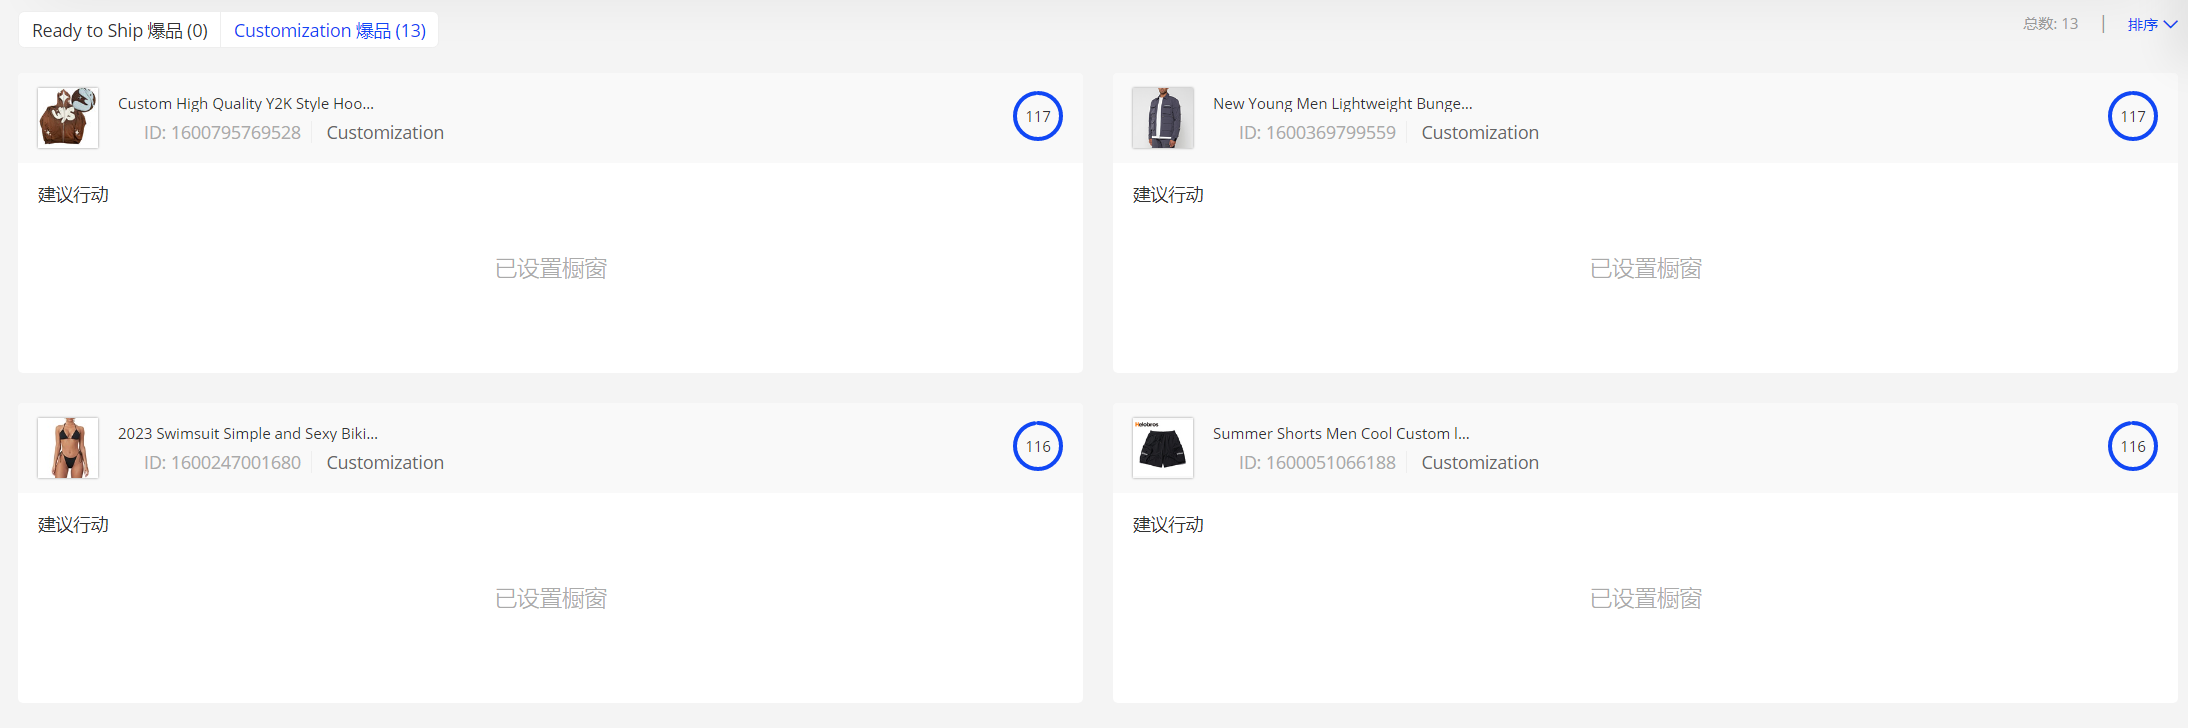Open Custom High Quality Y2K Style Hoodie title
Screen dimensions: 2188x728
[x=246, y=103]
